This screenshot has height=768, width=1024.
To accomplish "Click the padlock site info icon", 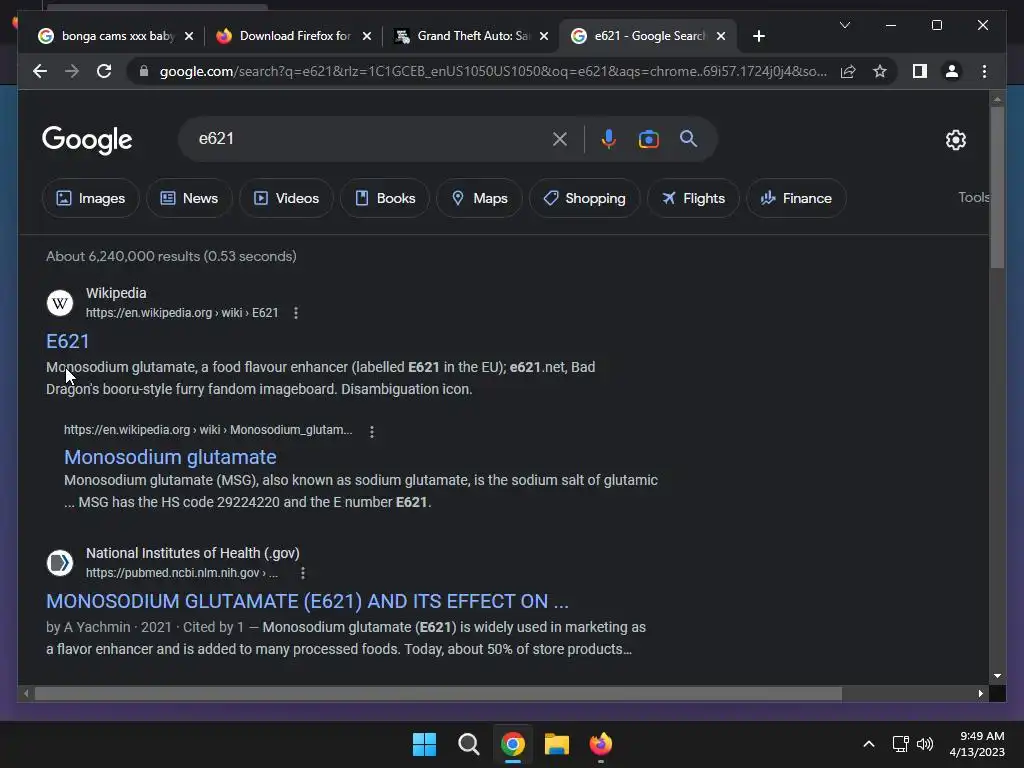I will click(144, 71).
